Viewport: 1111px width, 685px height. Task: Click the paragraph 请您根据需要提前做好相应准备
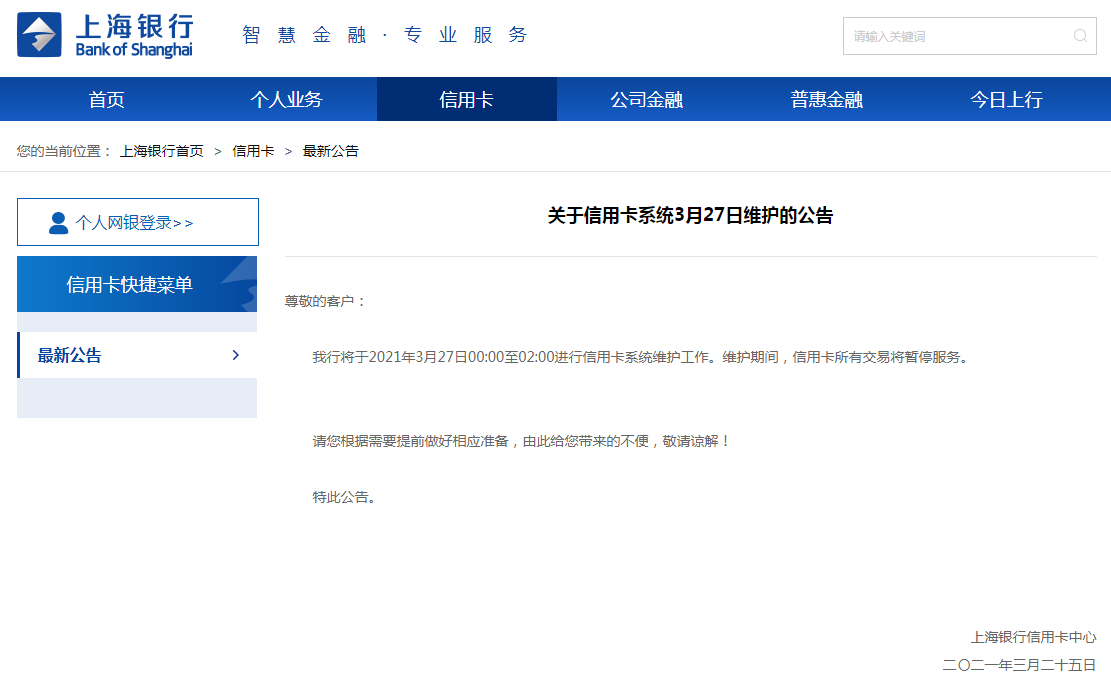(521, 441)
